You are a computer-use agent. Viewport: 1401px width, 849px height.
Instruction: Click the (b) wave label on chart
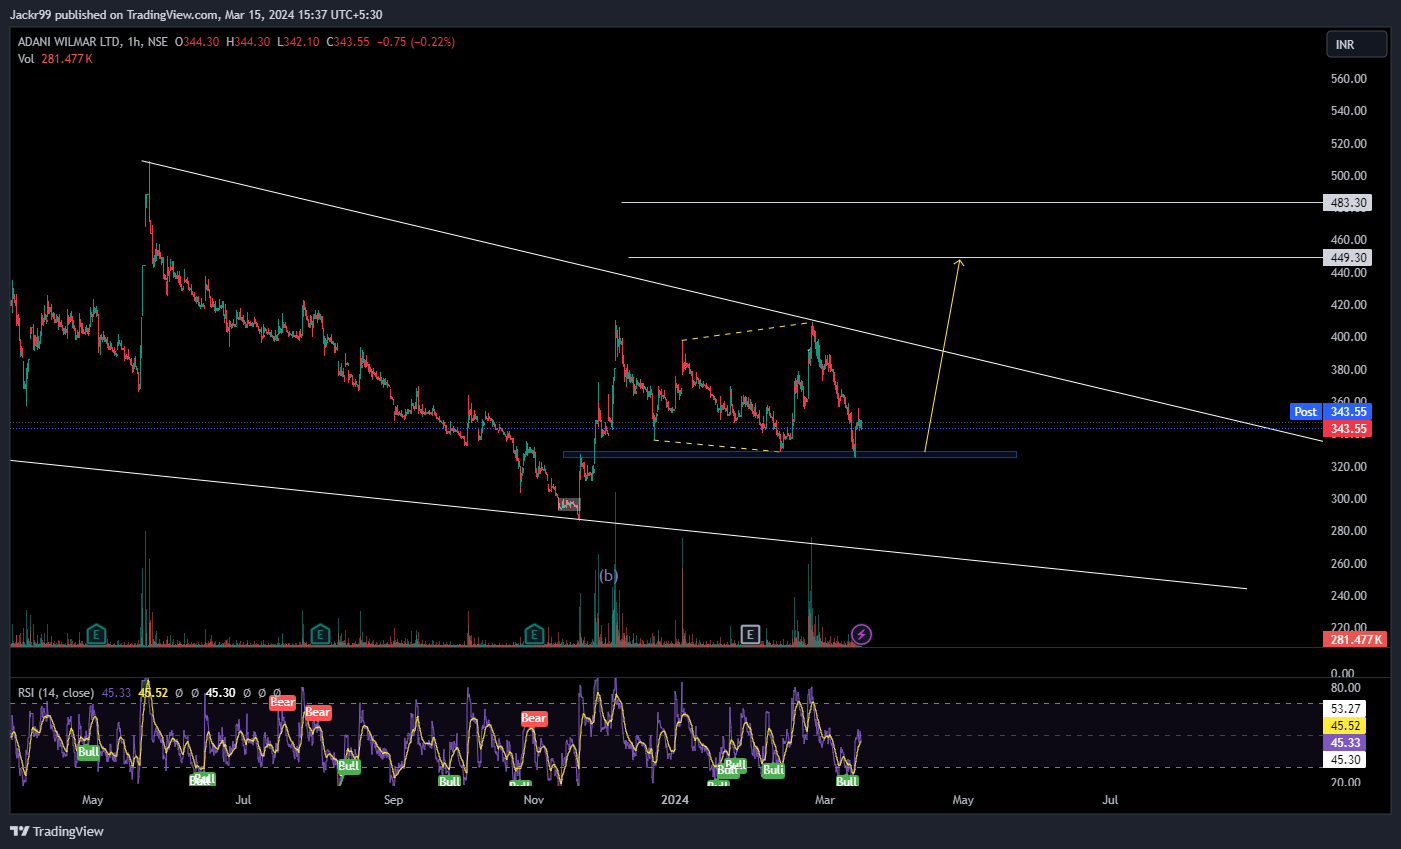[608, 576]
